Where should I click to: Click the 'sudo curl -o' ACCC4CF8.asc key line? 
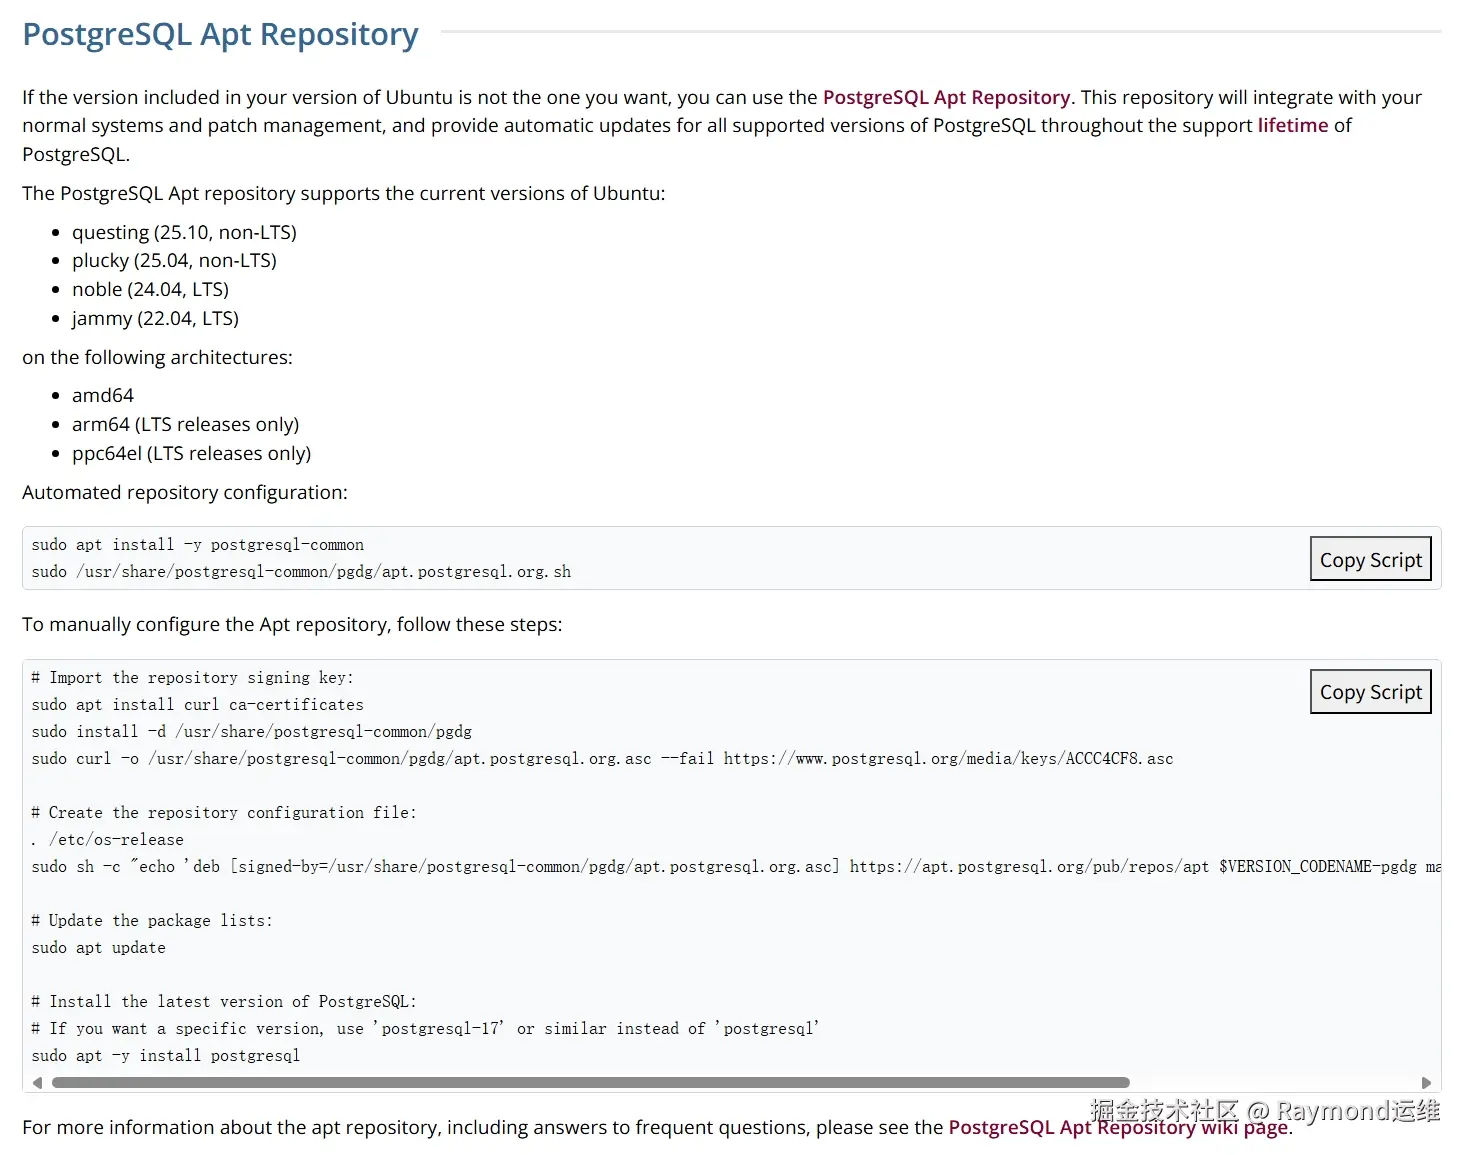click(602, 759)
